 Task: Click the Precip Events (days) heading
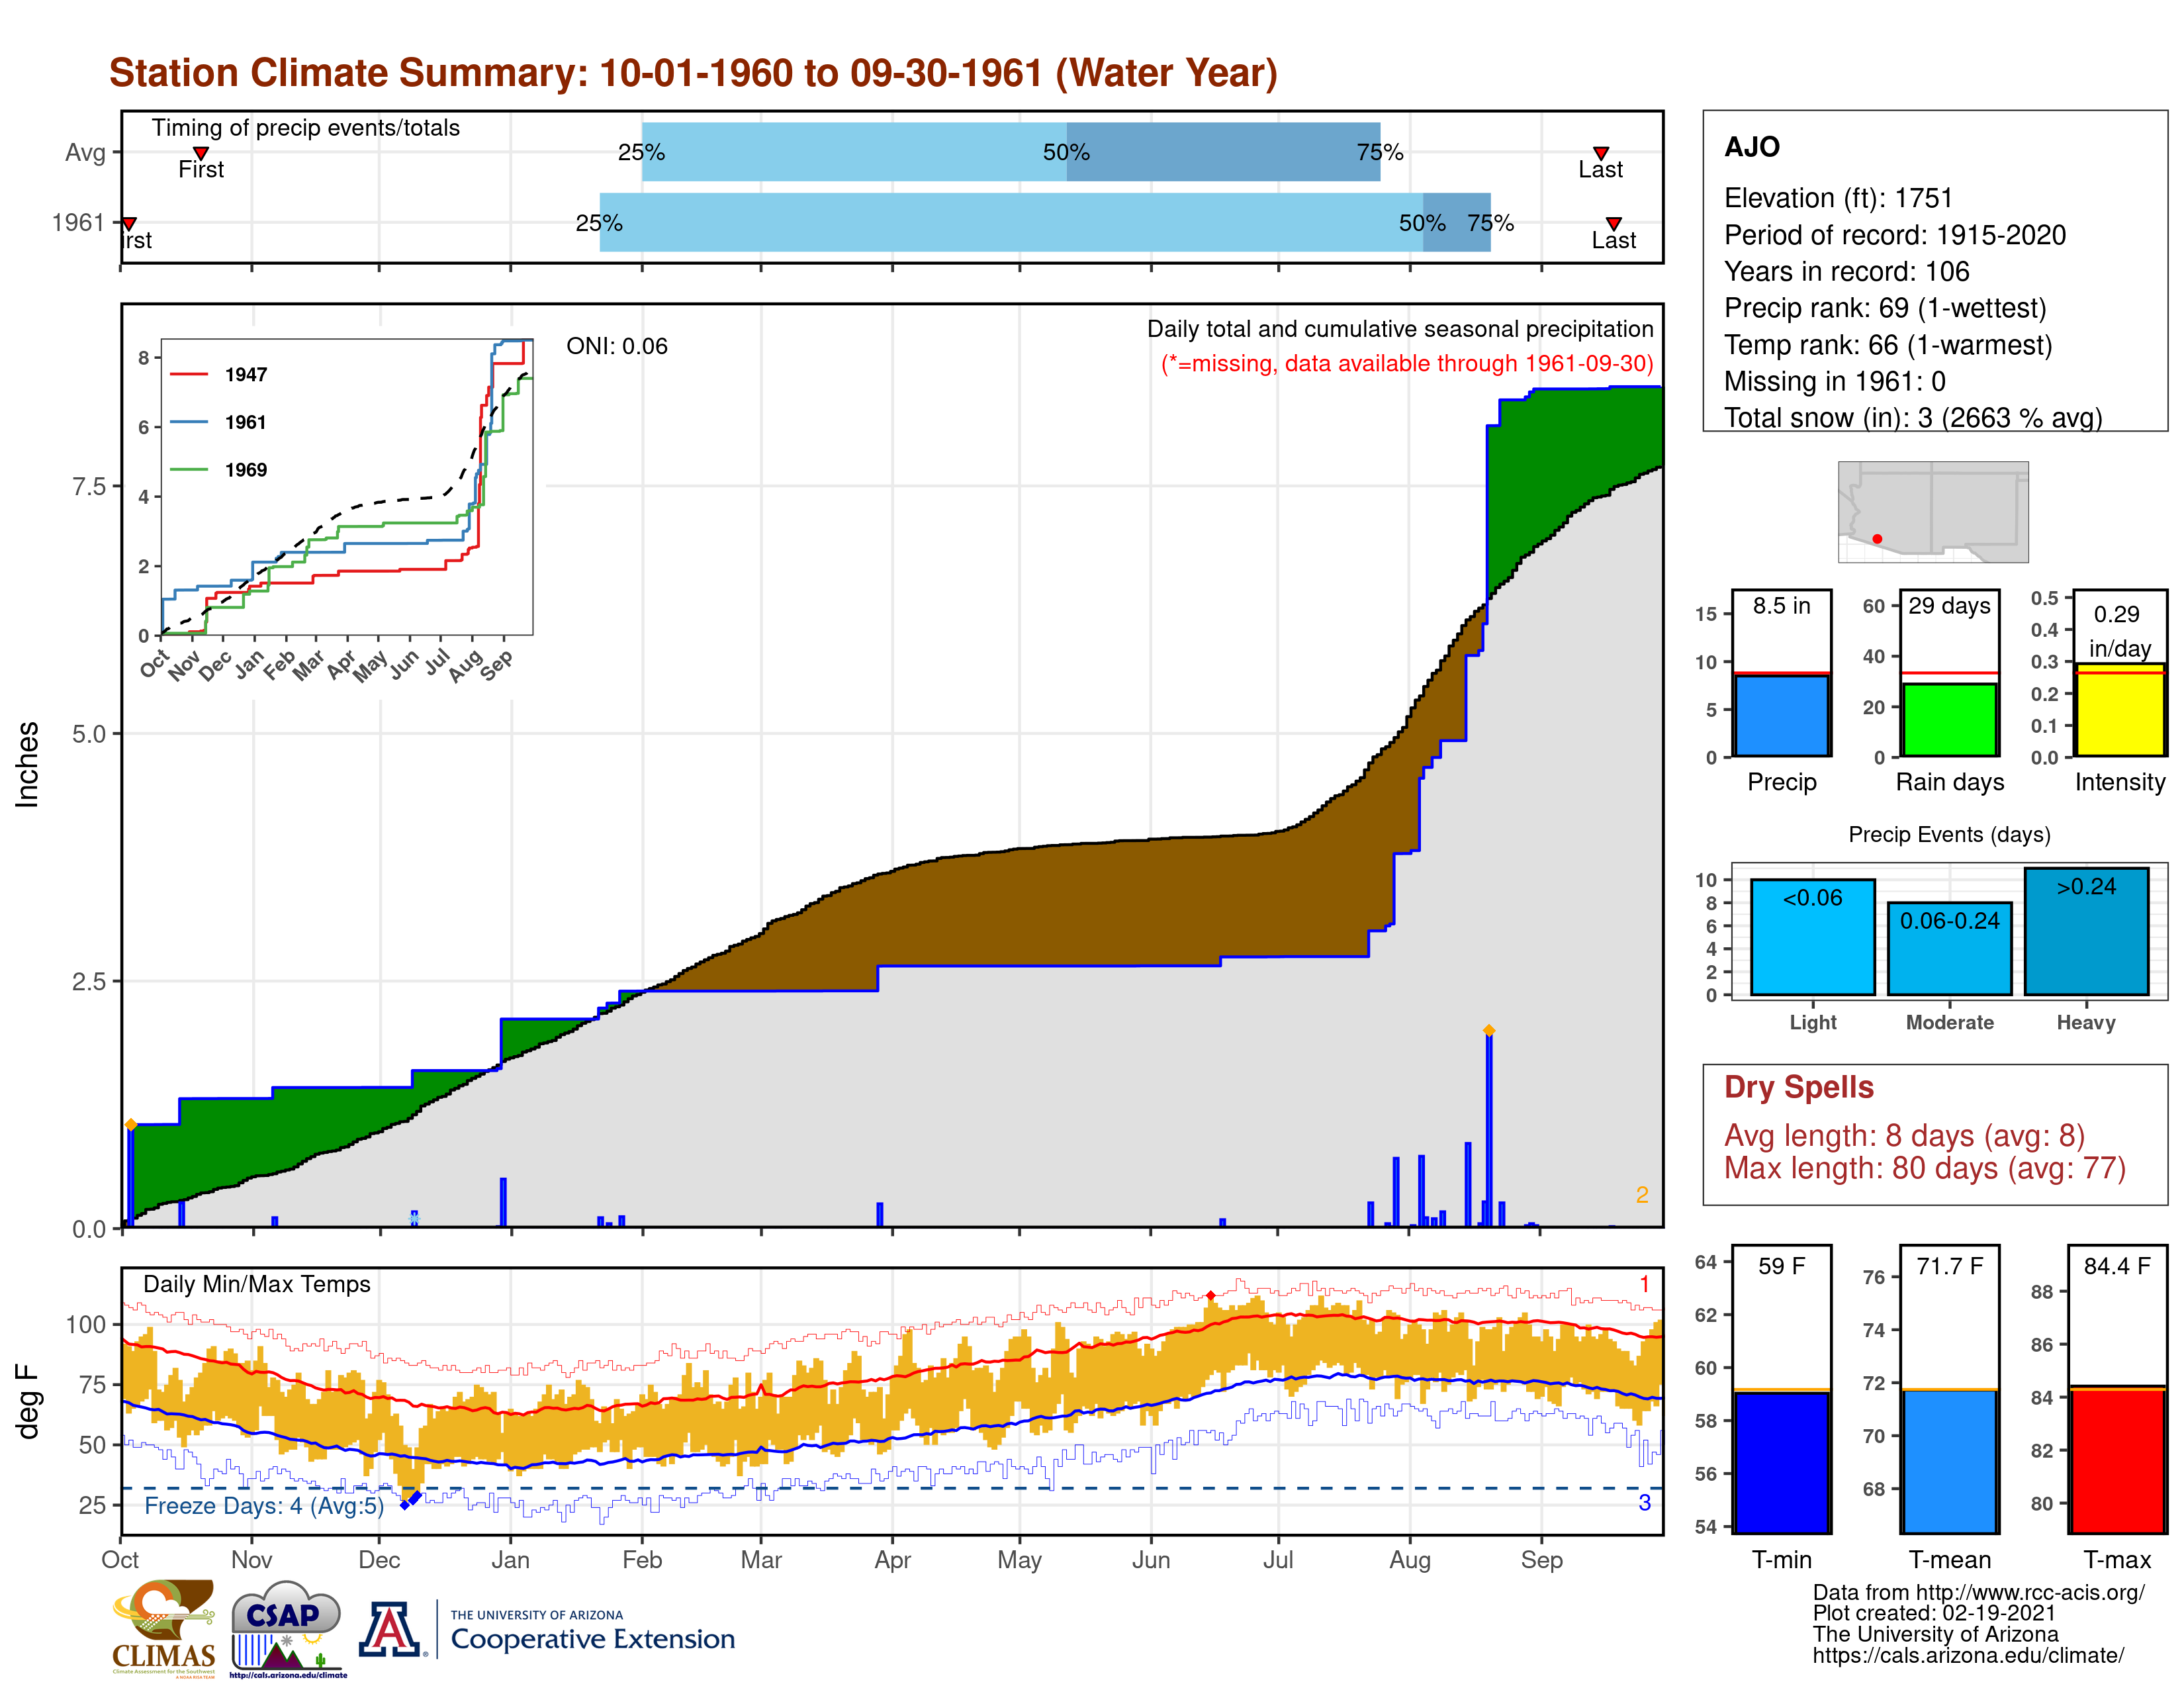pyautogui.click(x=1949, y=834)
